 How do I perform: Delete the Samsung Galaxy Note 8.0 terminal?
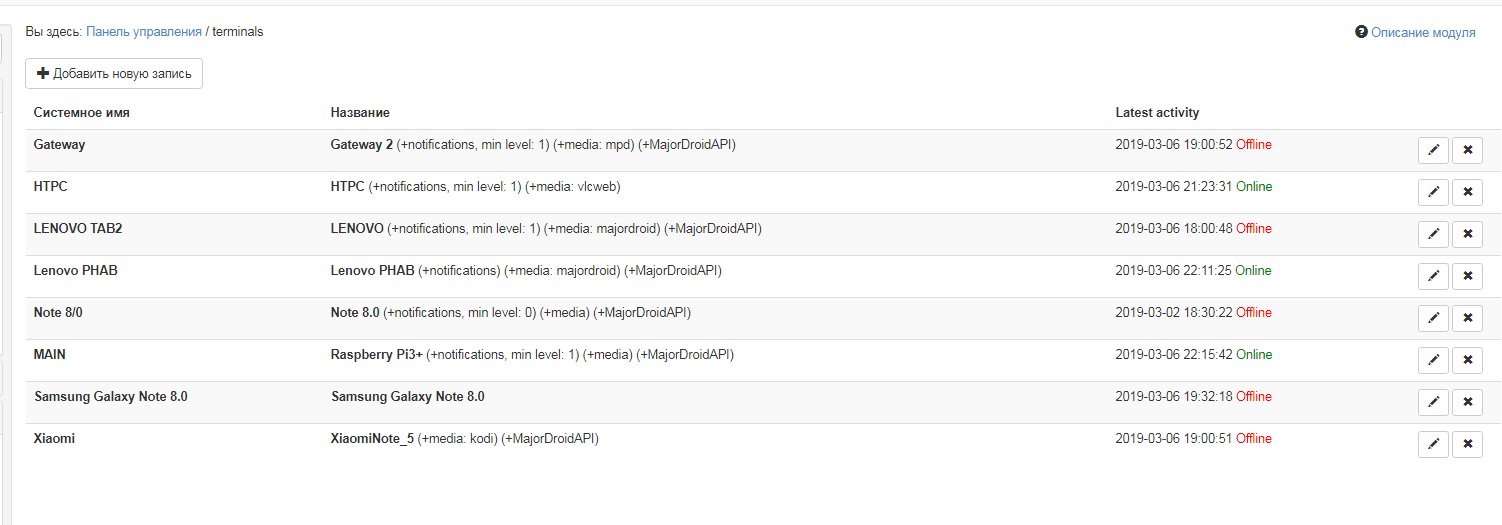(1467, 402)
